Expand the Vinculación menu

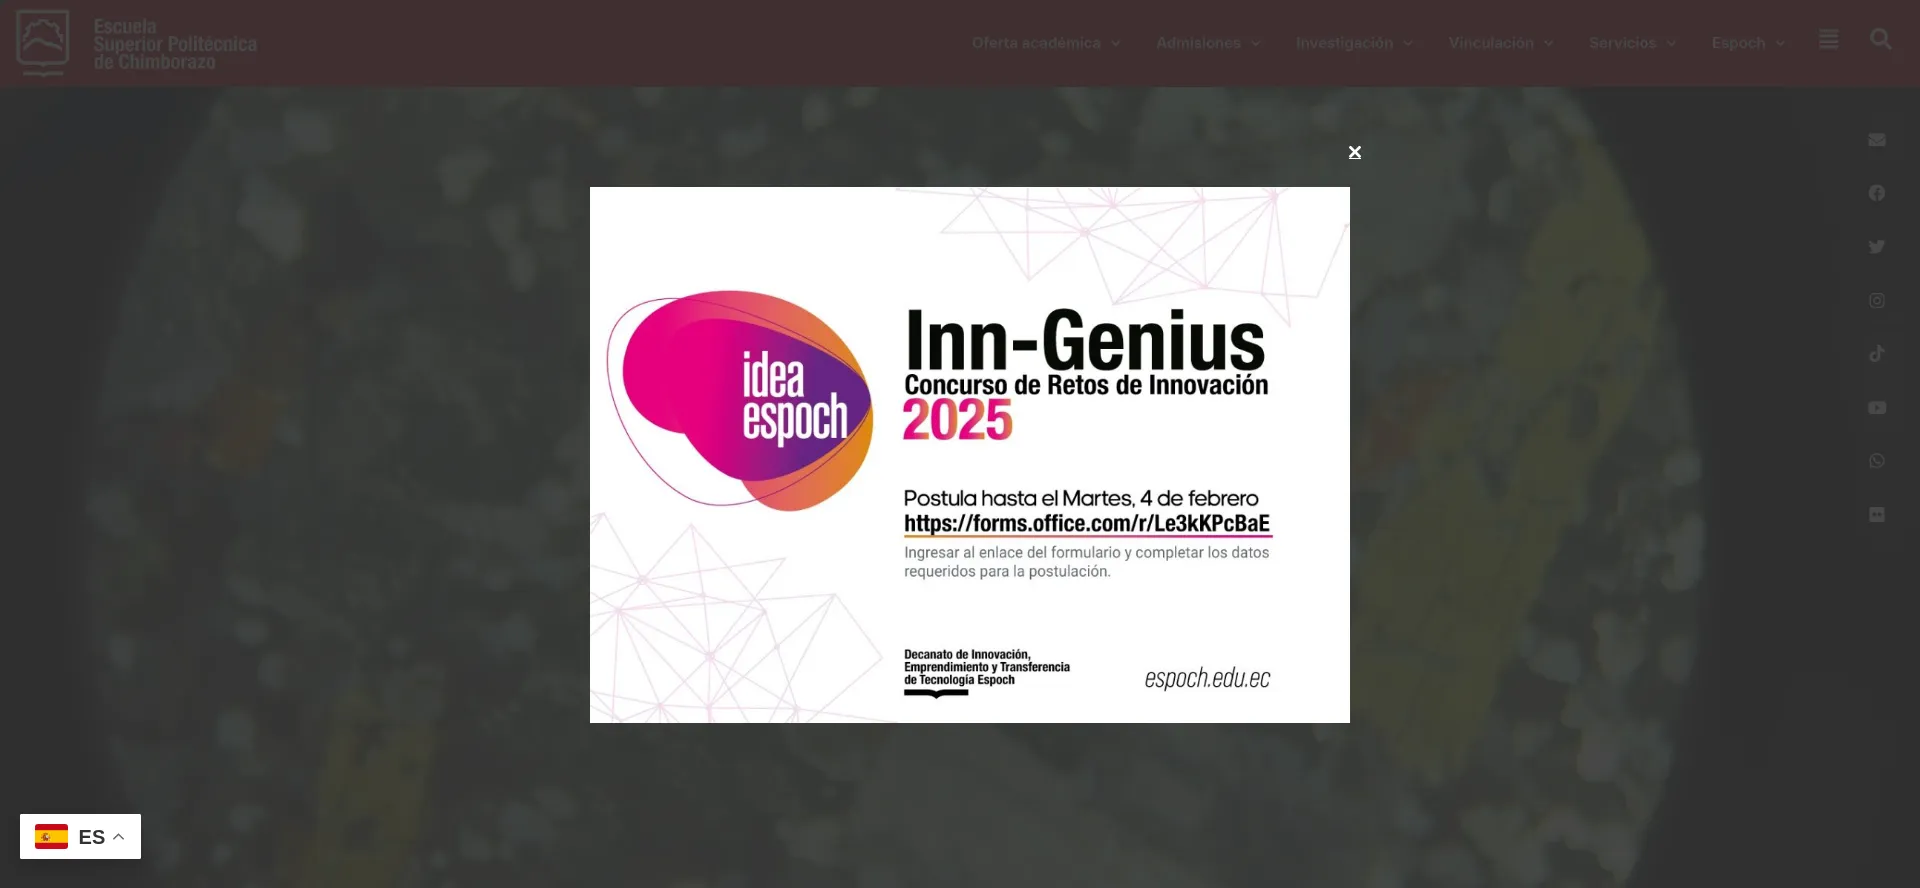1500,43
